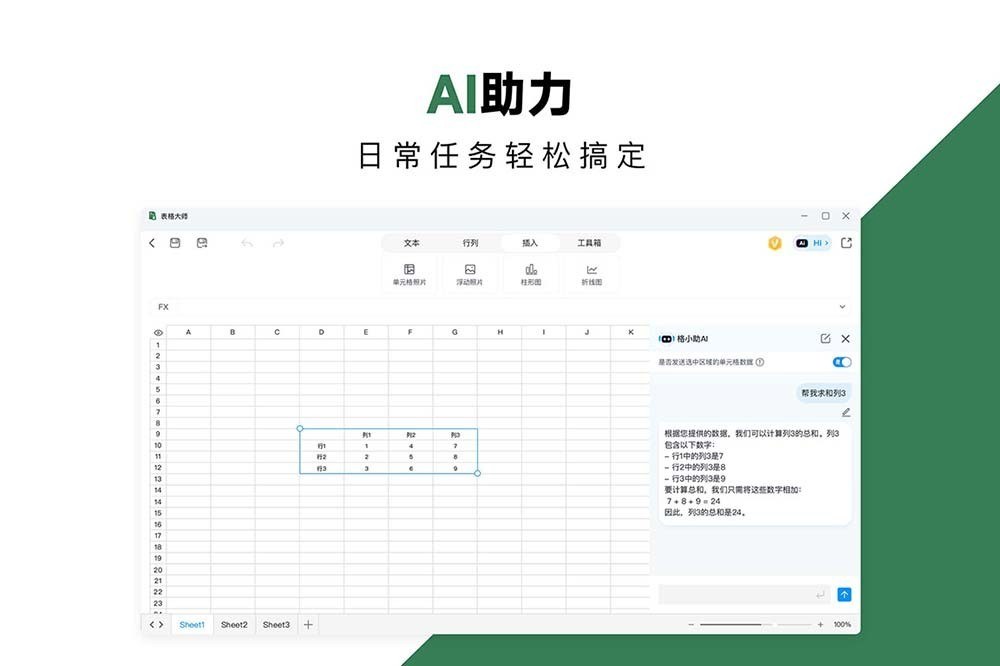Viewport: 1000px width, 666px height.
Task: Redo using the right curved arrow icon
Action: (278, 242)
